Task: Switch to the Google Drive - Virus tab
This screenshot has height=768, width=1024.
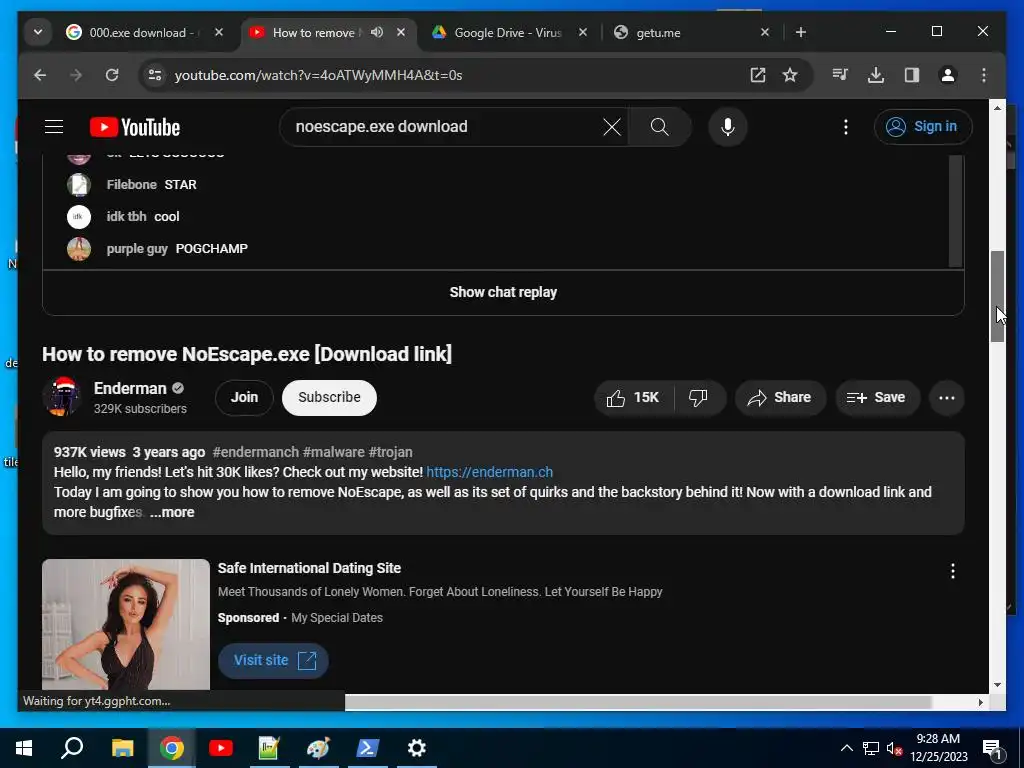Action: click(x=508, y=32)
